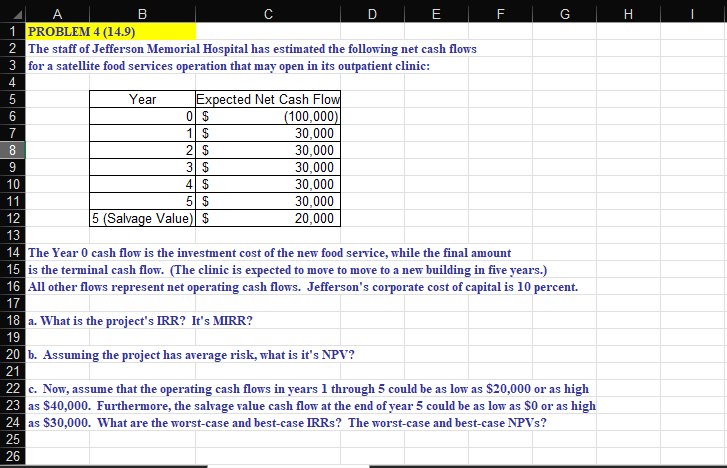Select column C header

(x=268, y=14)
